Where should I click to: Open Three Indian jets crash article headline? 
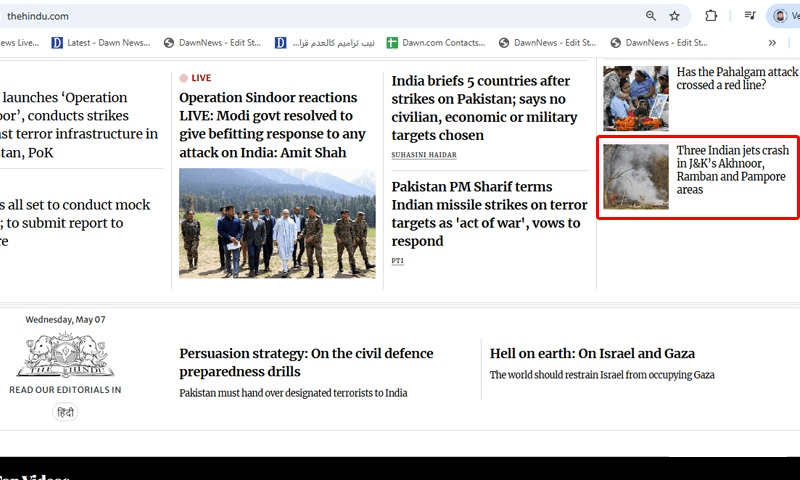pyautogui.click(x=733, y=170)
